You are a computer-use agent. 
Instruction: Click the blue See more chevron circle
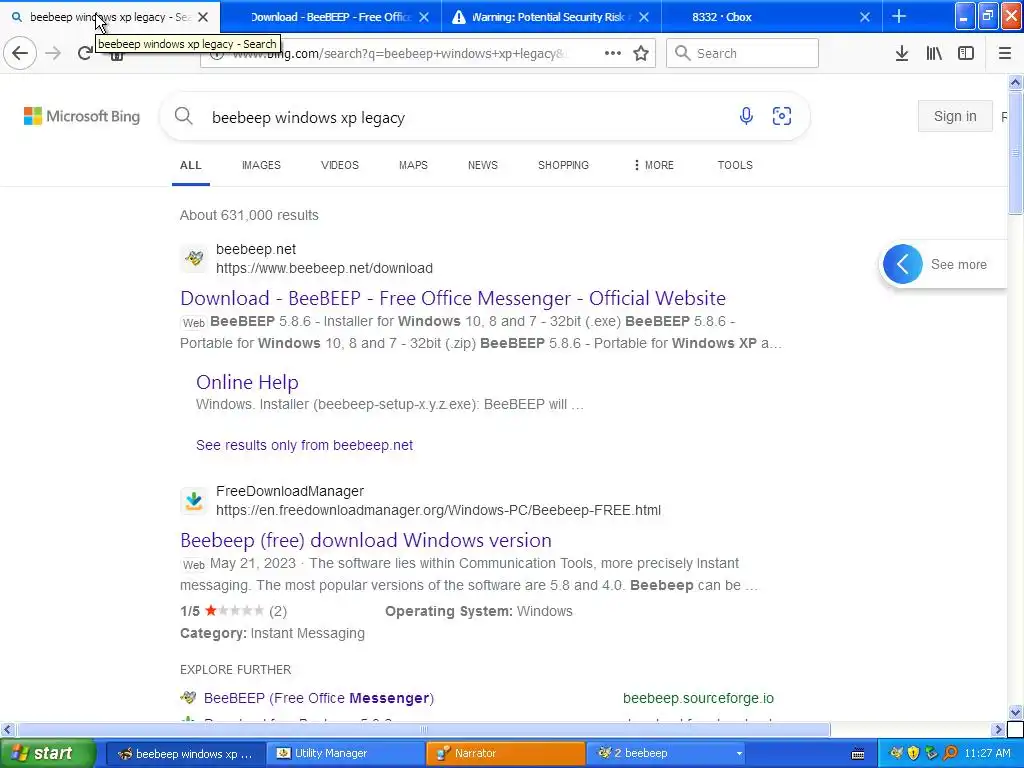(x=903, y=264)
